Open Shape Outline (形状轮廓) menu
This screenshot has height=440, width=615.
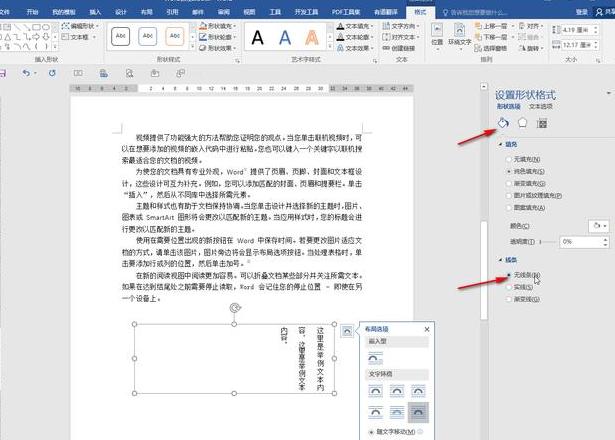coord(218,37)
